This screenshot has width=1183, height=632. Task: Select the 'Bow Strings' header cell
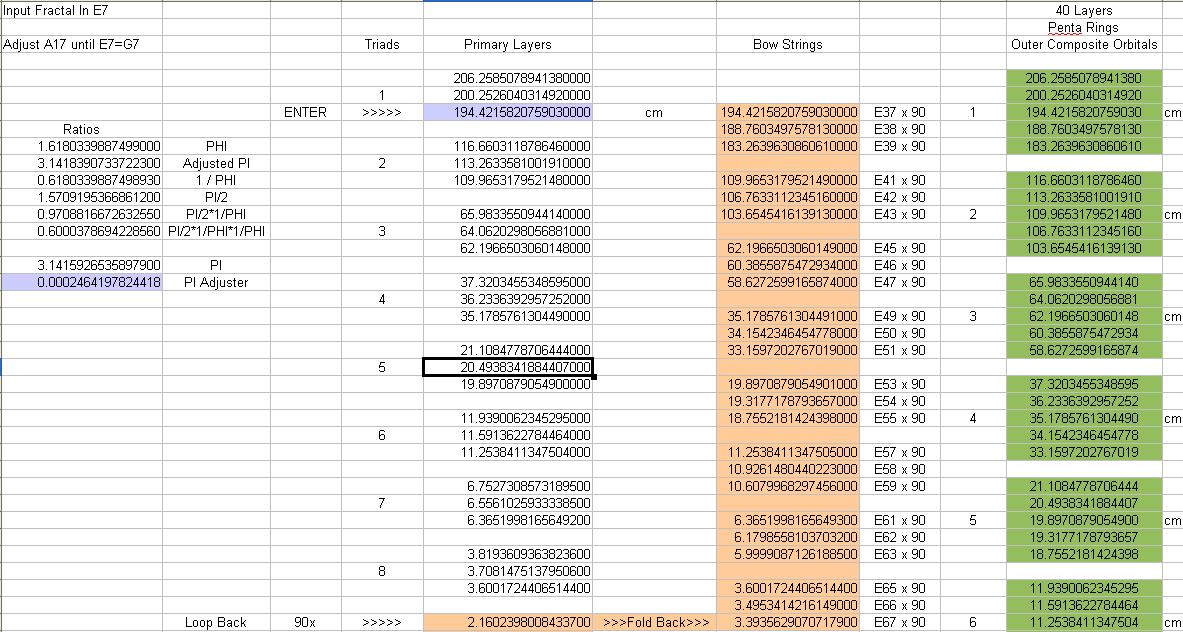tap(787, 44)
